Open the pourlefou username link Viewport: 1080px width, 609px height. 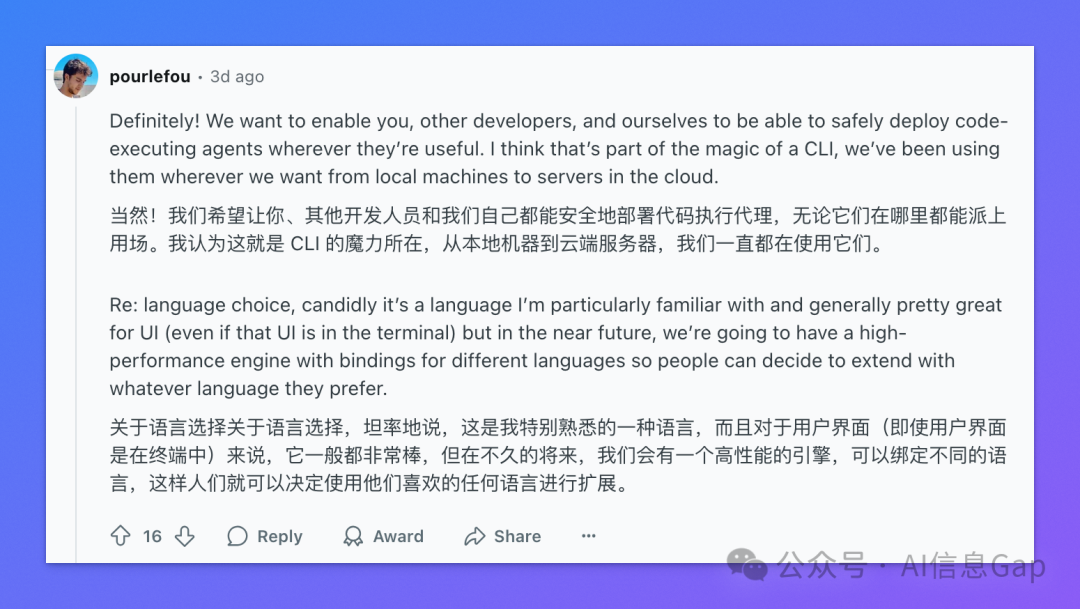(x=149, y=76)
